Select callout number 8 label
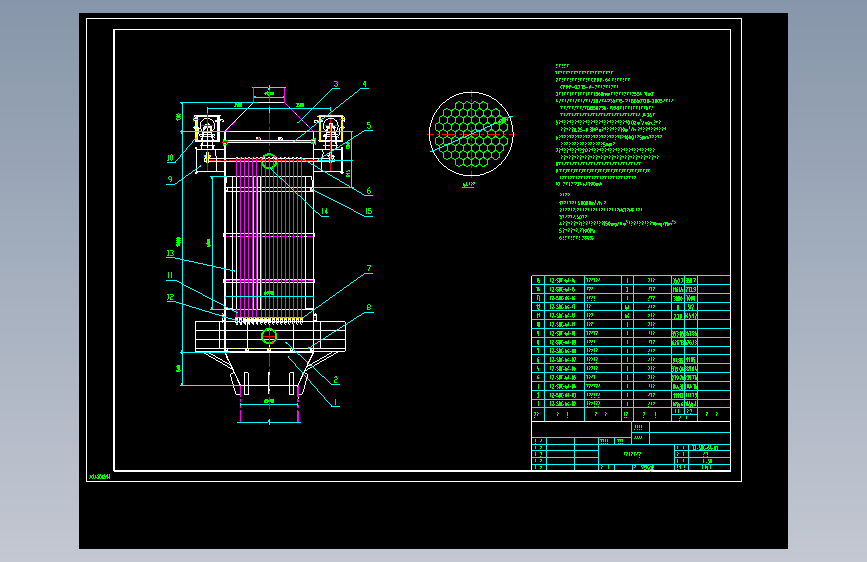This screenshot has height=562, width=867. [x=369, y=308]
